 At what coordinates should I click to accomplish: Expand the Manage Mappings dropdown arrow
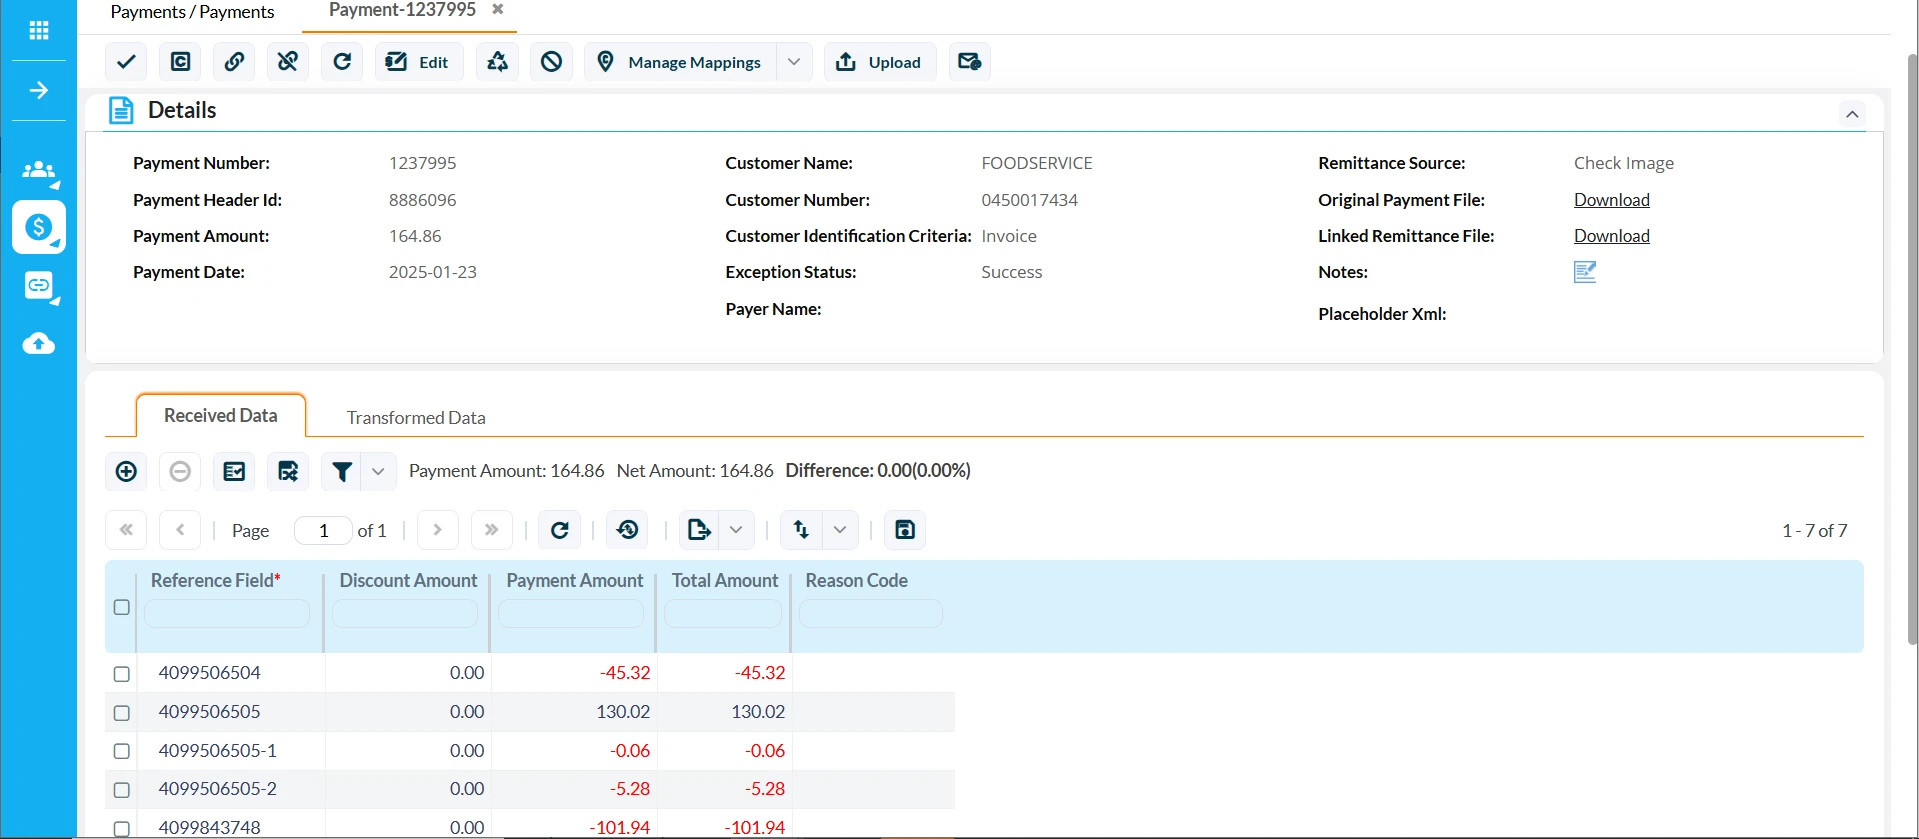coord(794,62)
